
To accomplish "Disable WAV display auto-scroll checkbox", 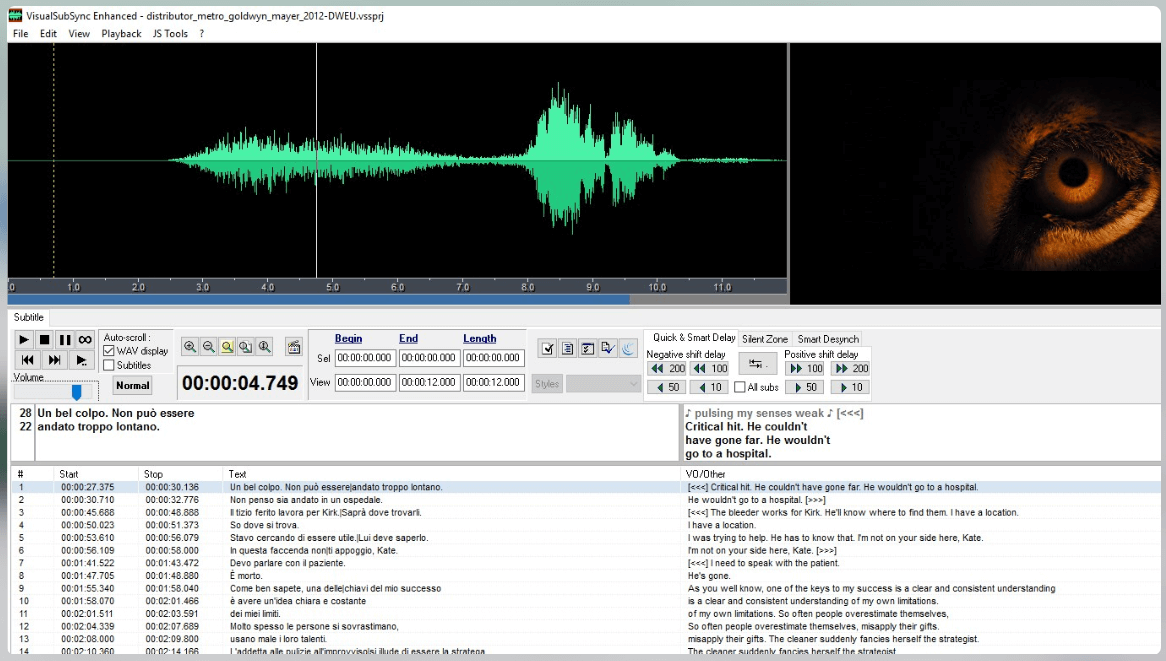I will pyautogui.click(x=109, y=351).
